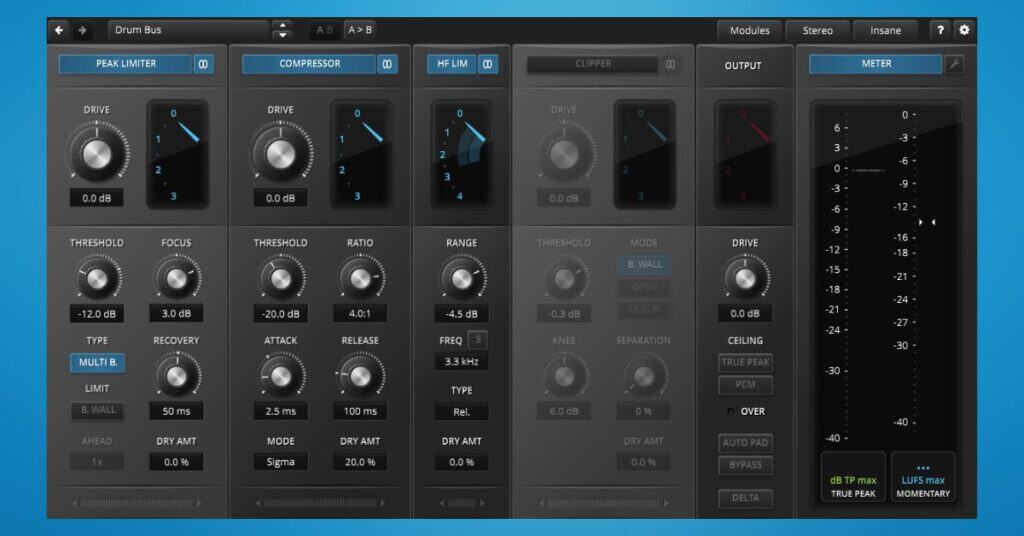
Task: Toggle Clipper stereo link icon
Action: [670, 64]
